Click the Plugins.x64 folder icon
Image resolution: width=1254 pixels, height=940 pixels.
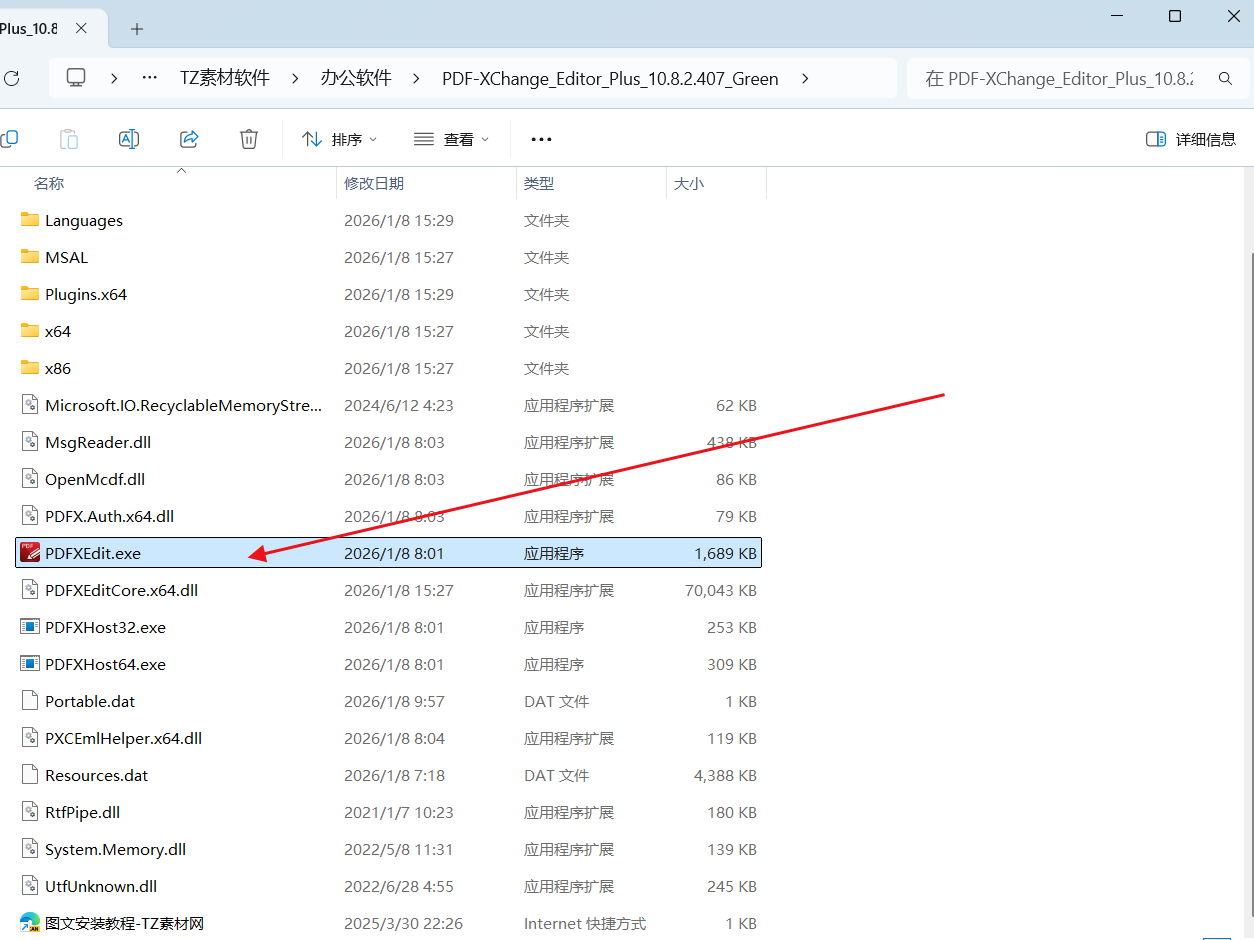point(30,294)
